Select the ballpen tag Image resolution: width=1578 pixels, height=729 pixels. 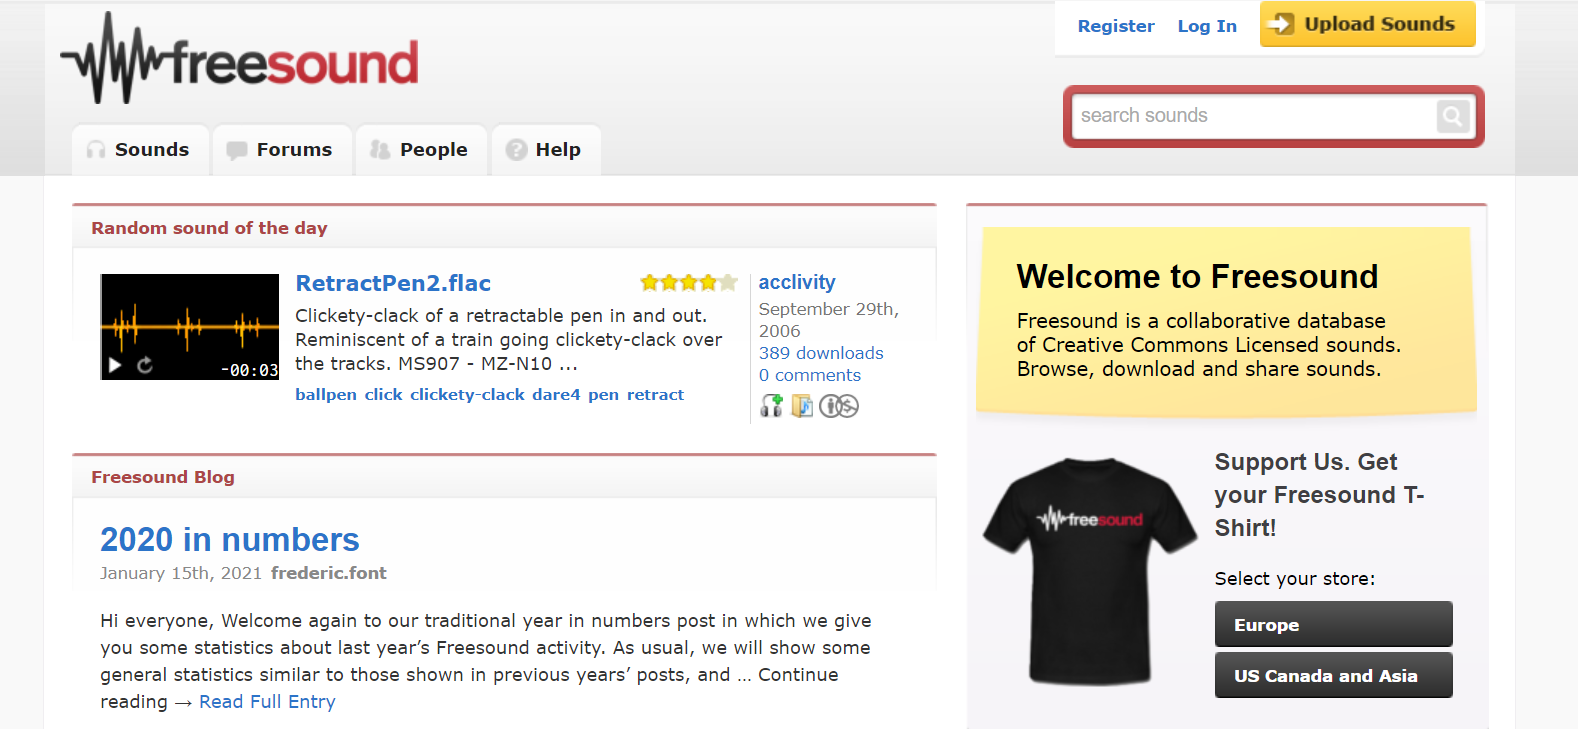(x=326, y=395)
